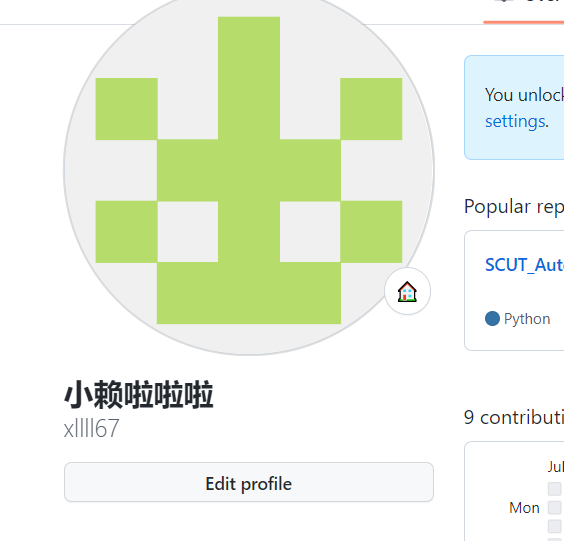
Task: Click the Edit profile button
Action: 249,482
